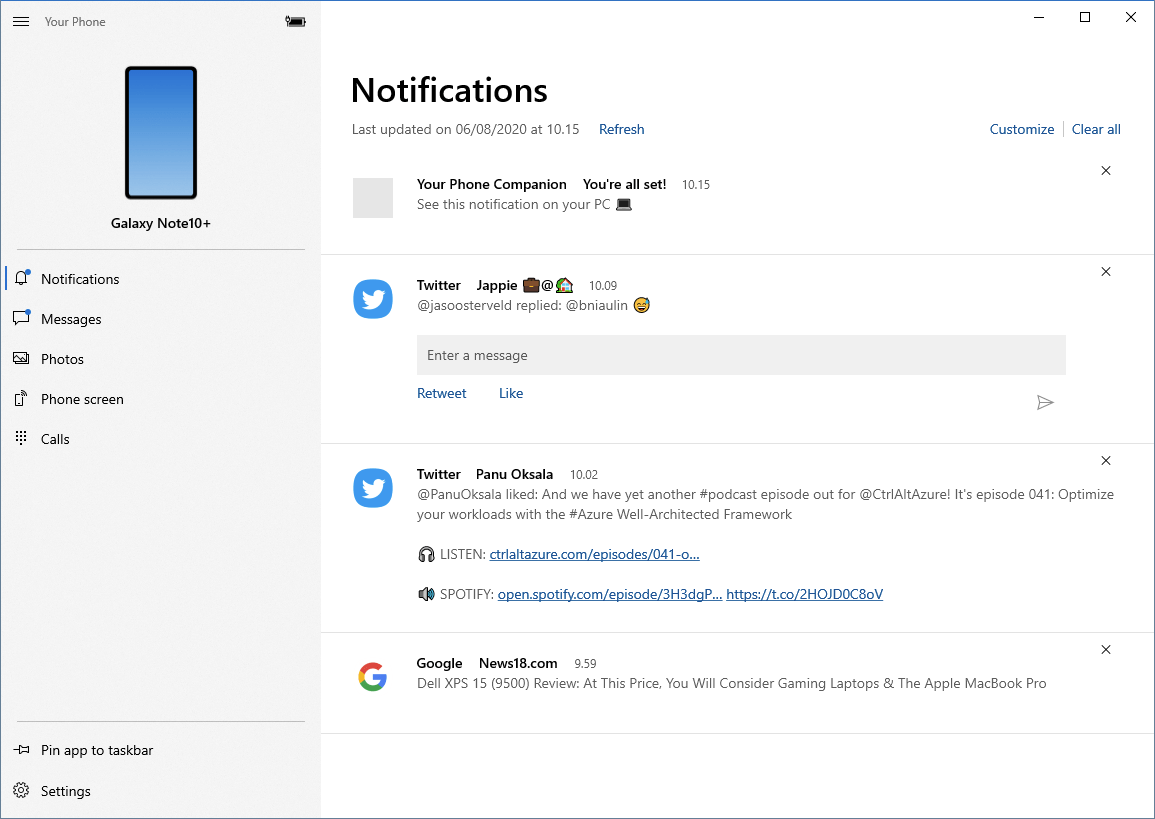Image resolution: width=1155 pixels, height=819 pixels.
Task: Dismiss the Google News18.com notification
Action: (x=1106, y=650)
